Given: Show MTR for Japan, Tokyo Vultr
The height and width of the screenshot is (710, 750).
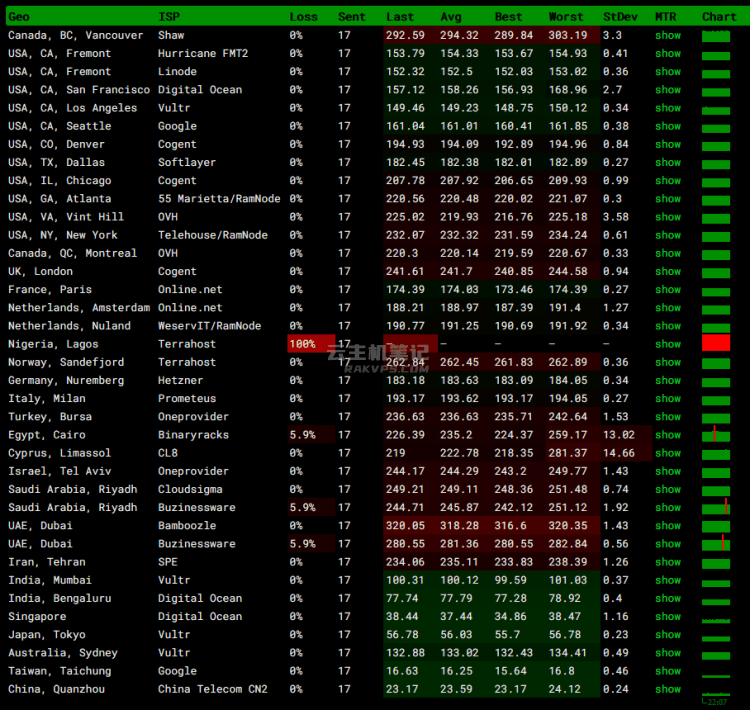Looking at the screenshot, I should click(x=668, y=634).
